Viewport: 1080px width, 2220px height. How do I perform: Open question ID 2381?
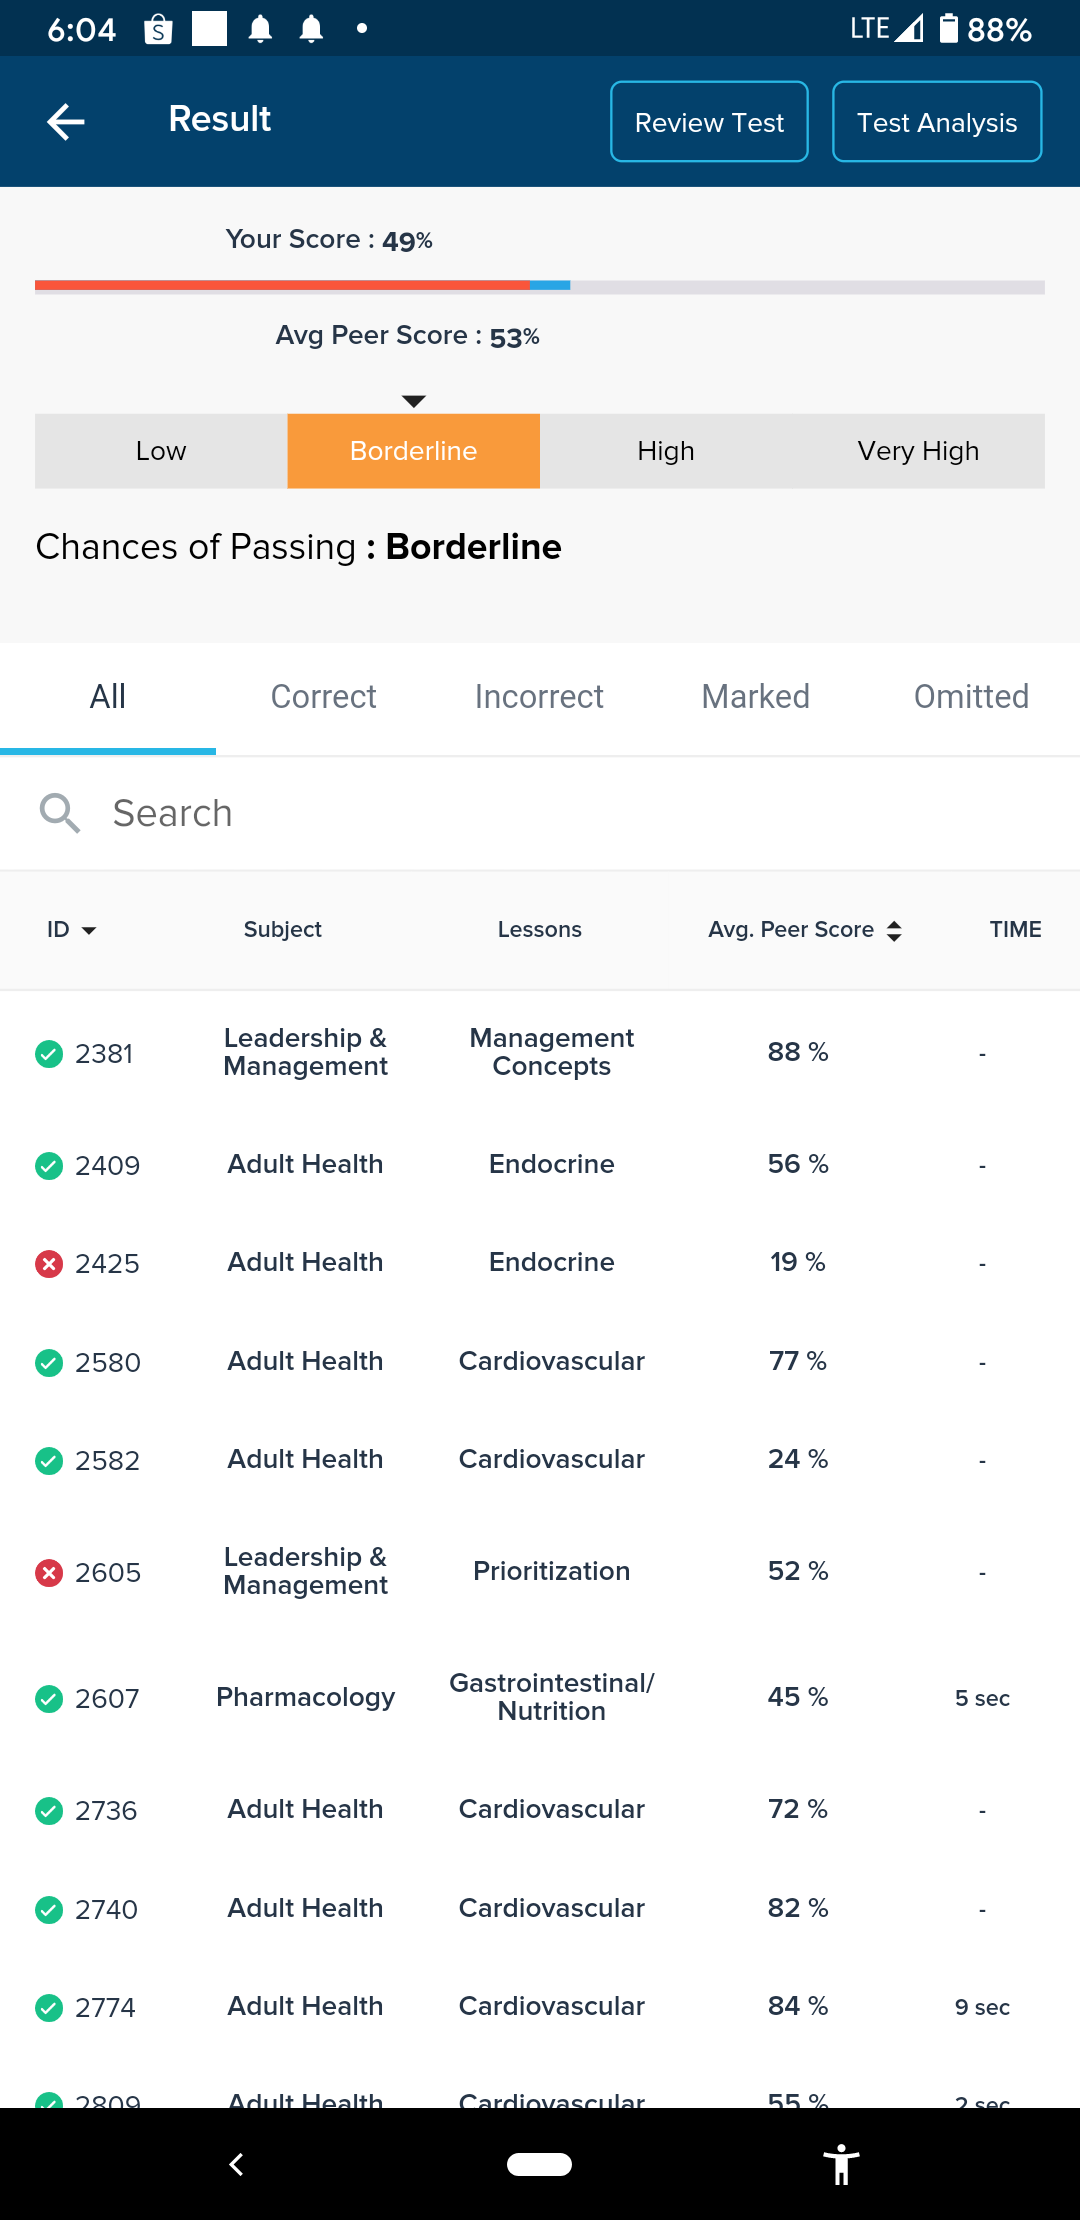coord(104,1054)
